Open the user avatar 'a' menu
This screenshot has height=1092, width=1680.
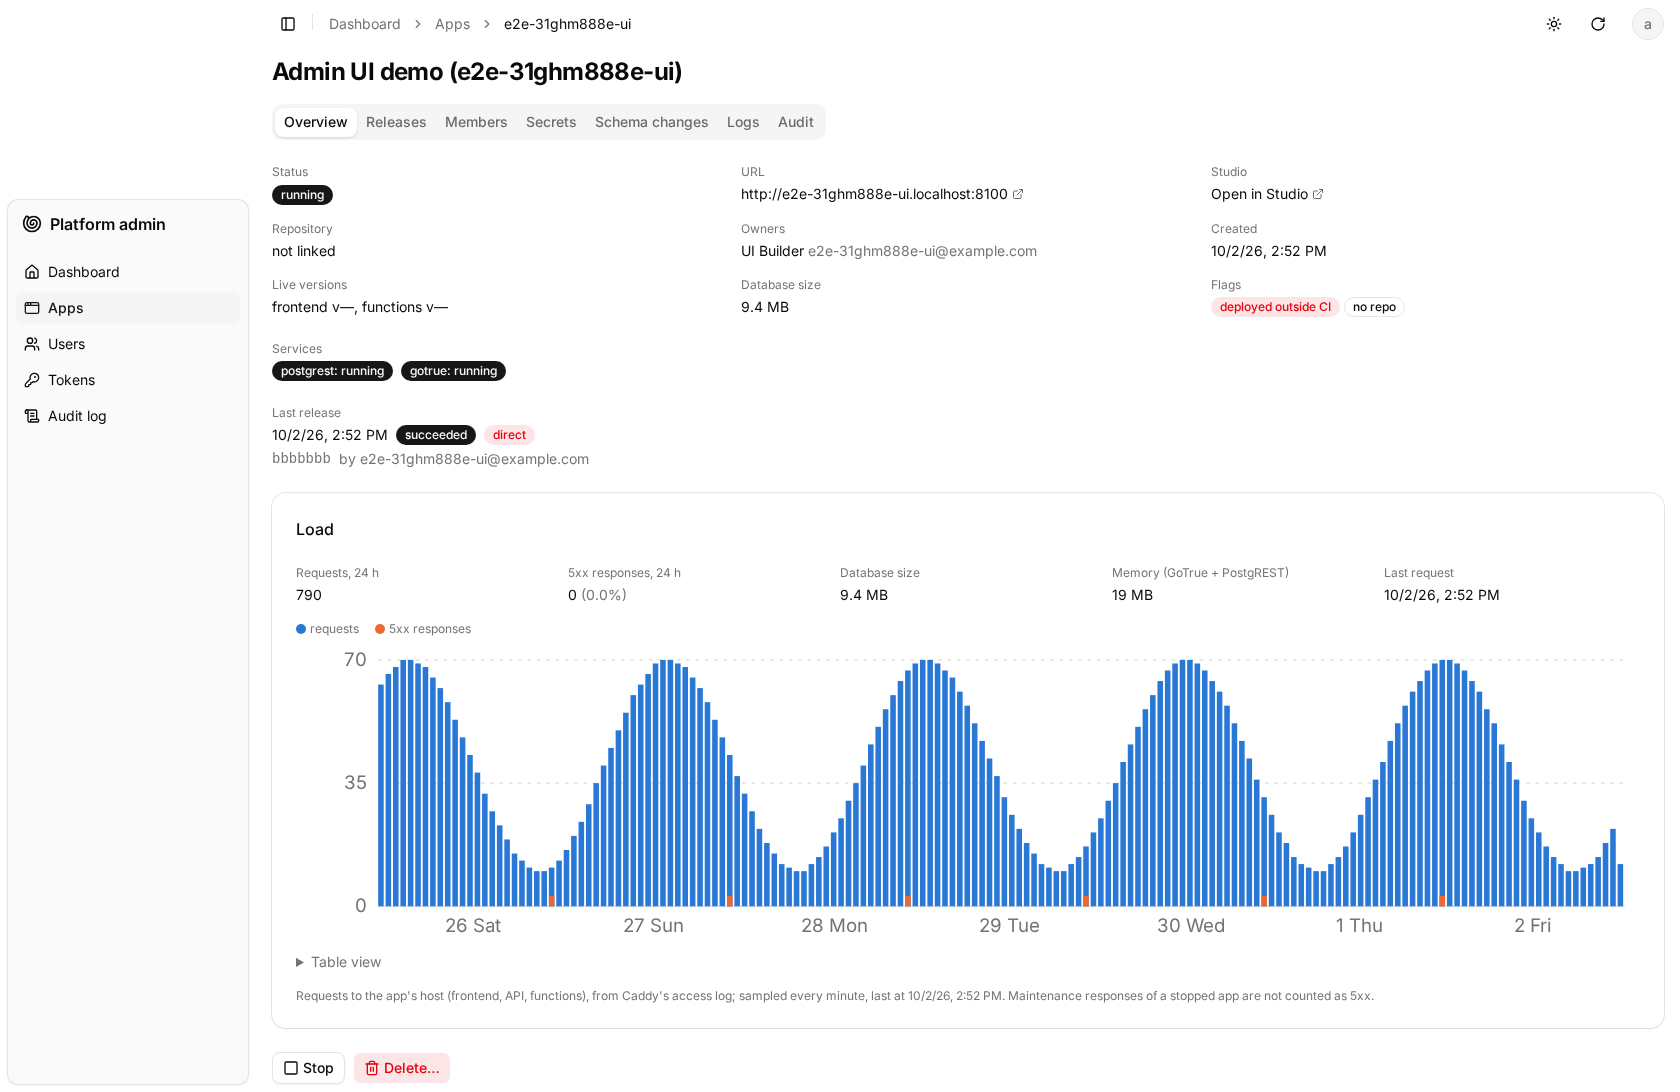(x=1648, y=24)
